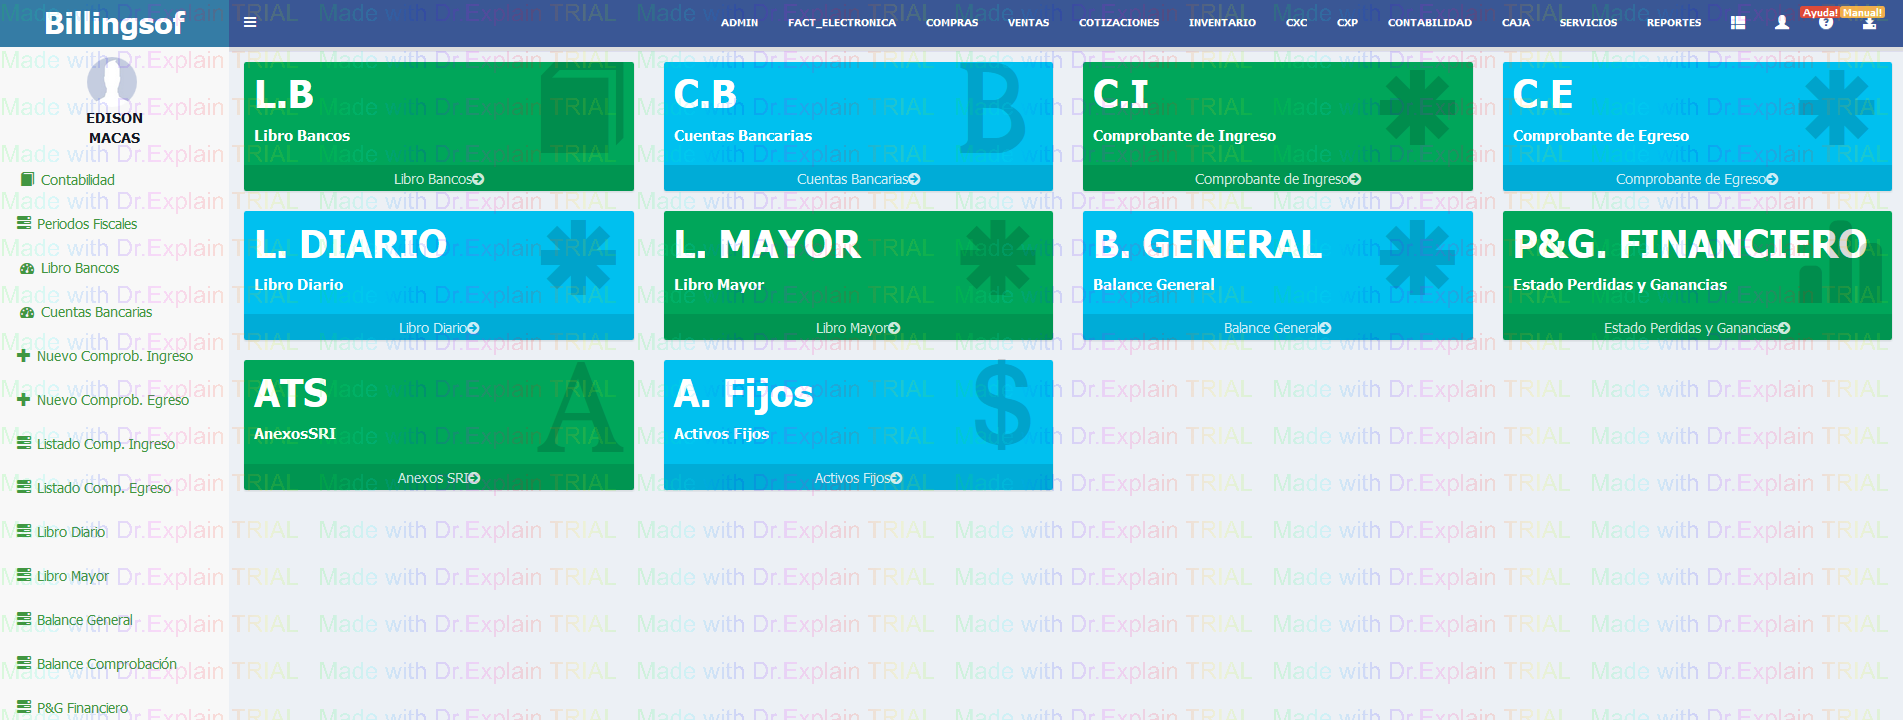This screenshot has width=1903, height=720.
Task: Open the Cuentas Bancarias tile link
Action: [x=857, y=179]
